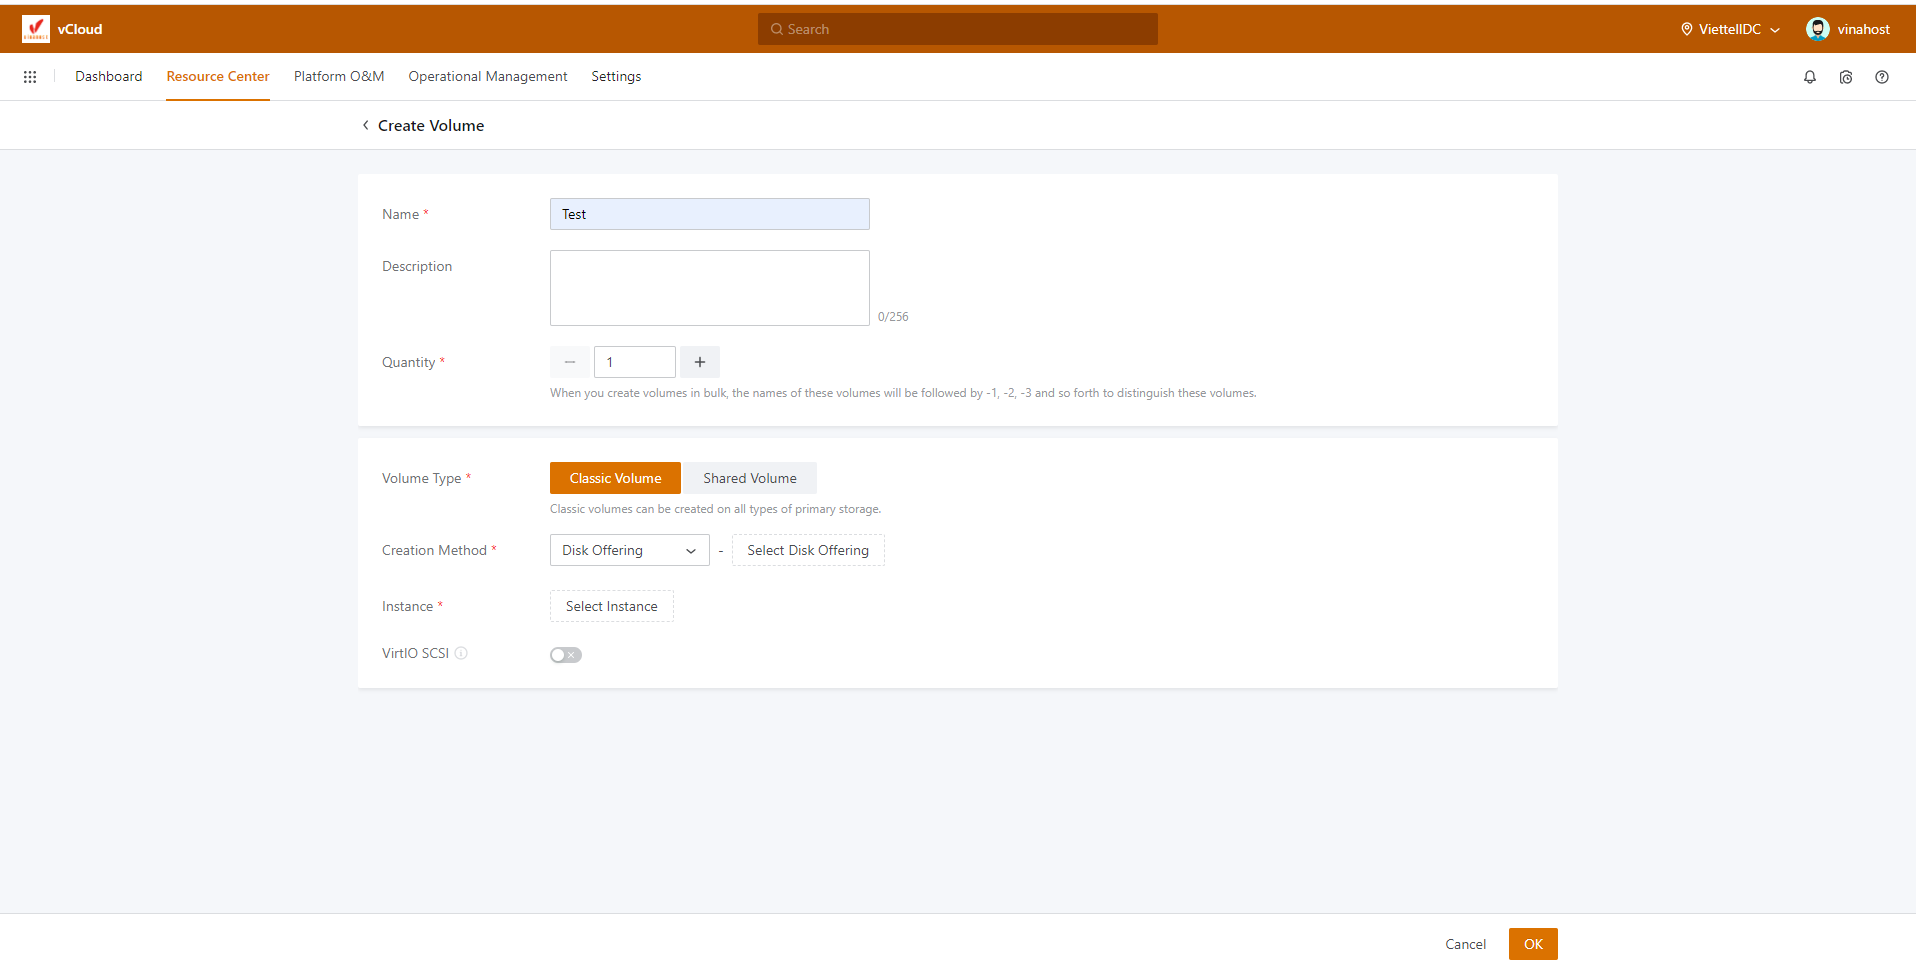This screenshot has height=974, width=1916.
Task: Open the Platform O&M menu
Action: 338,77
